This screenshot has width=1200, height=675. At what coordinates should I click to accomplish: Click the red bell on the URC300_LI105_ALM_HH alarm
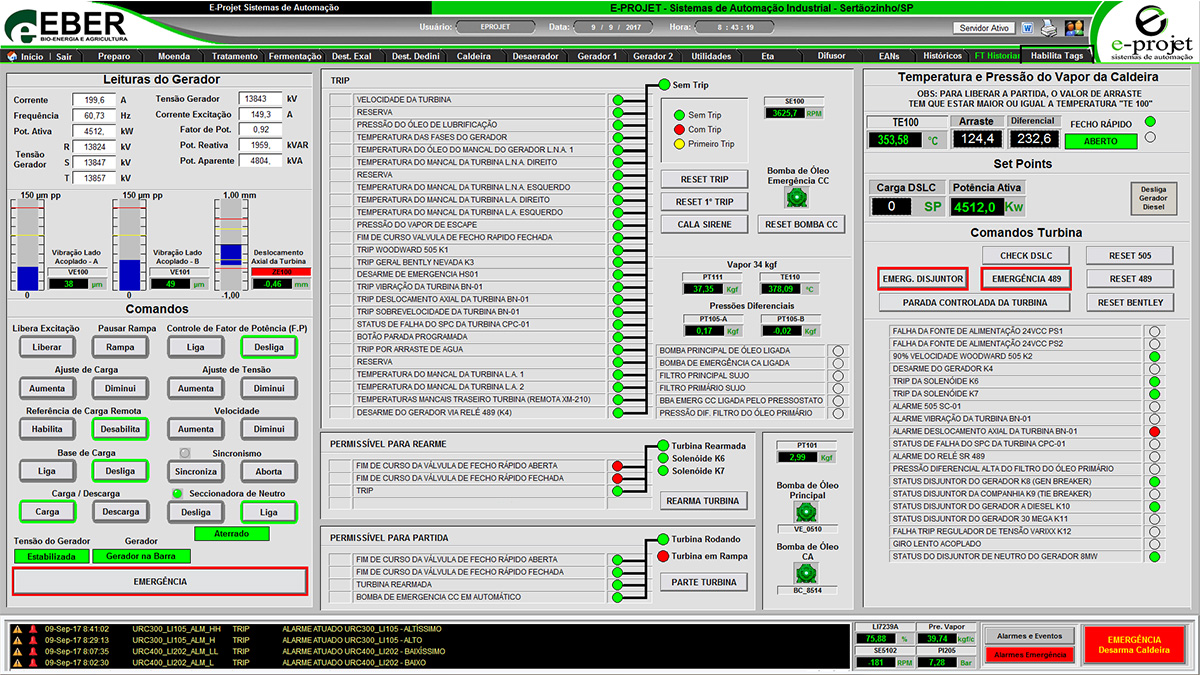tap(32, 629)
